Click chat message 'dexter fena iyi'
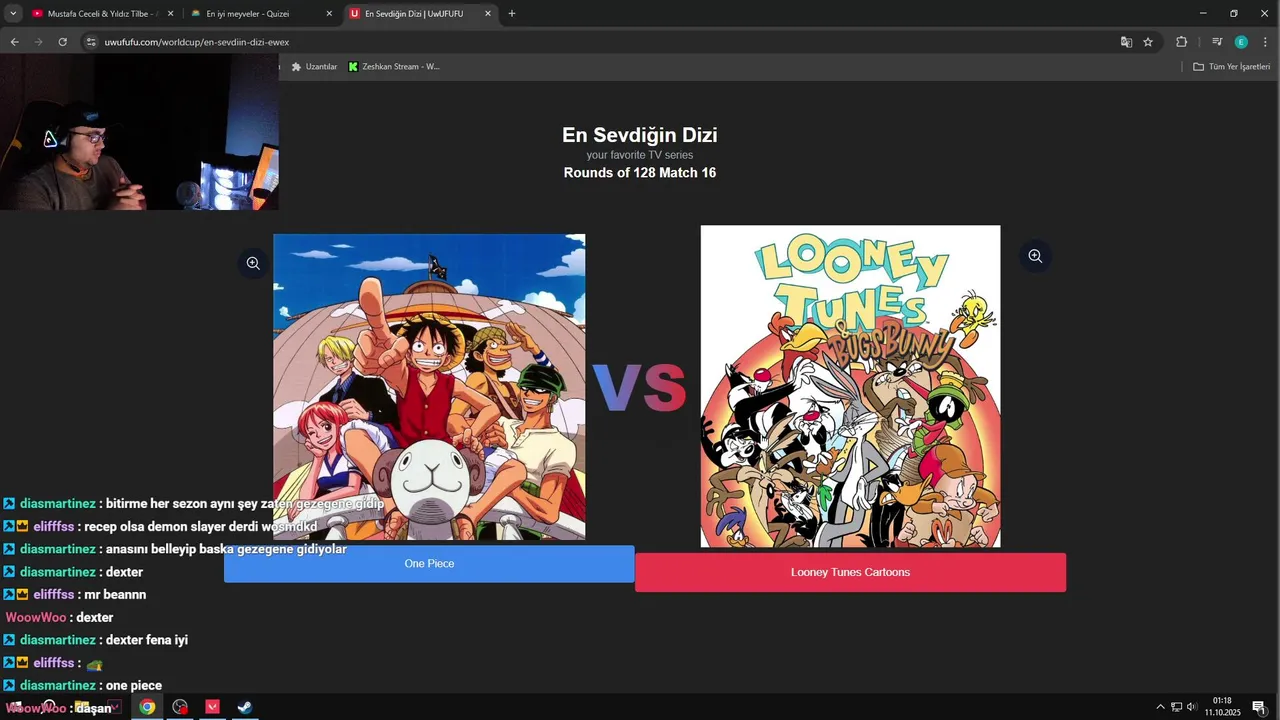Viewport: 1280px width, 720px height. [147, 640]
